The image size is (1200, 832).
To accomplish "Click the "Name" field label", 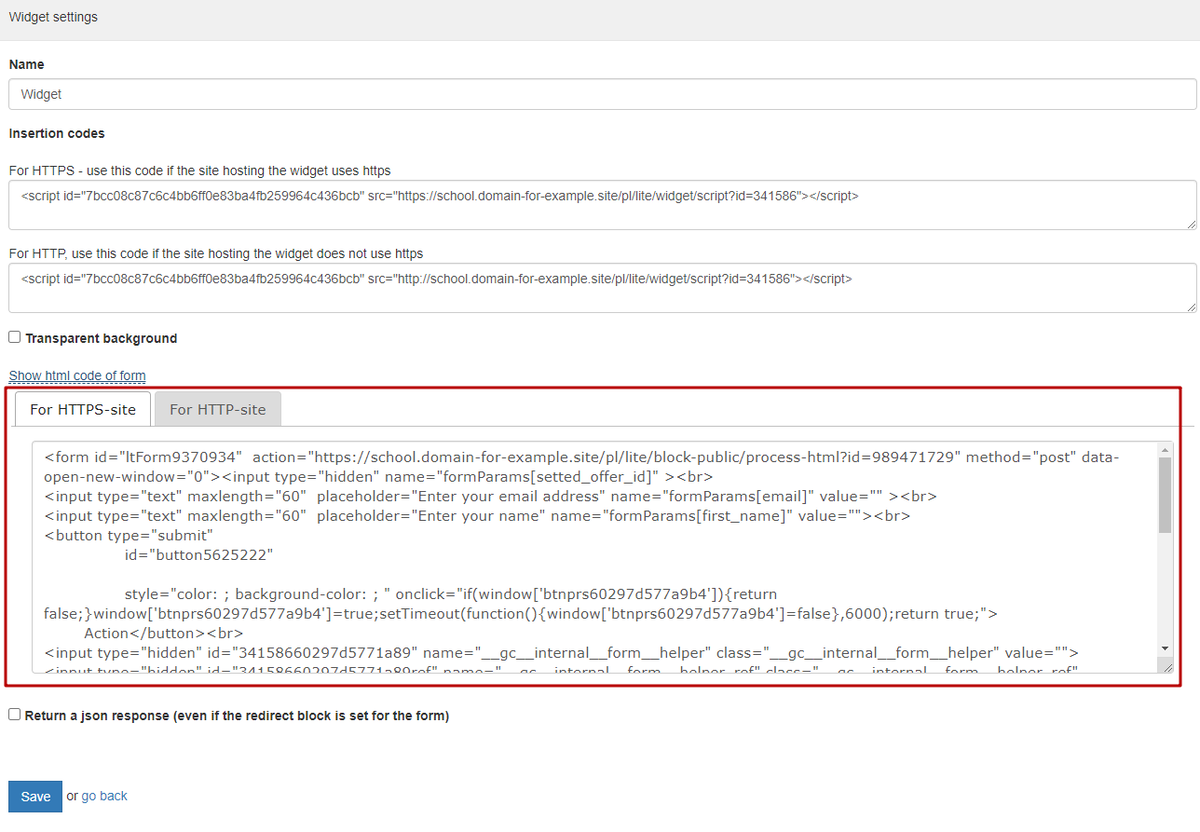I will [x=26, y=64].
